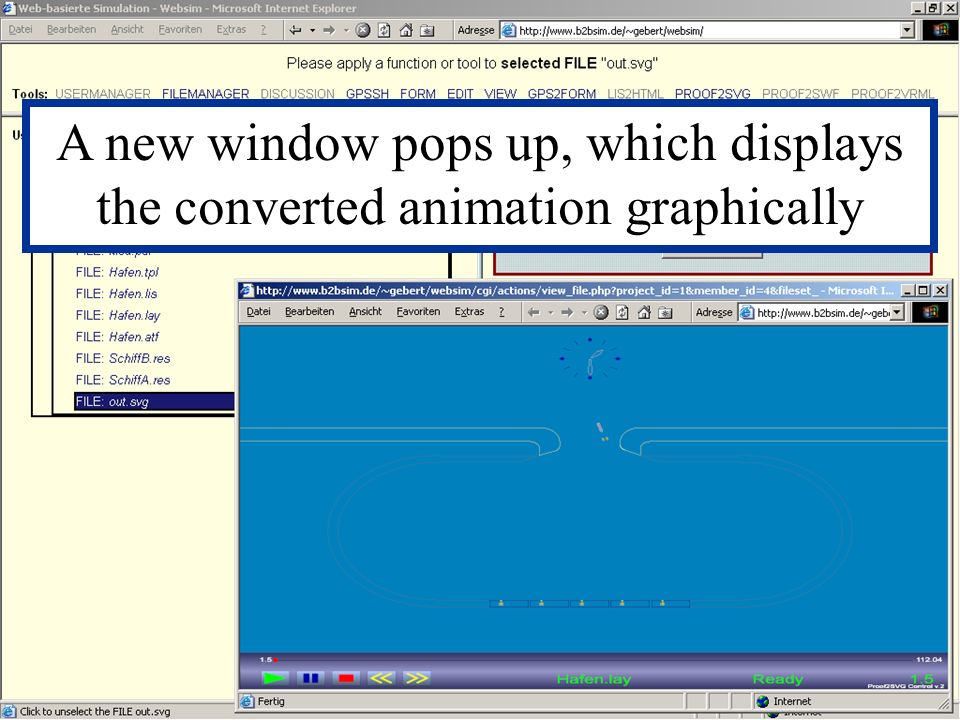Click the clock graphic in the animation
Image resolution: width=960 pixels, height=720 pixels.
(590, 359)
